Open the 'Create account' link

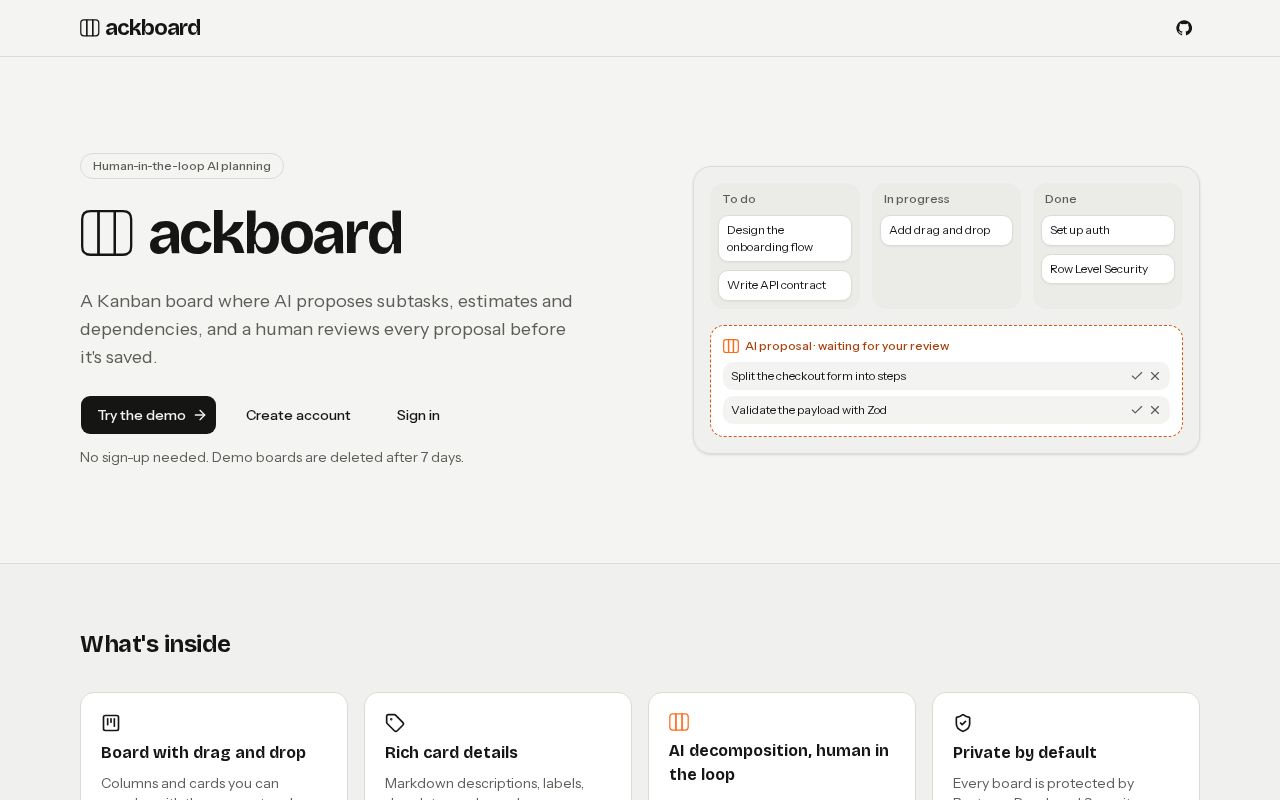[298, 415]
